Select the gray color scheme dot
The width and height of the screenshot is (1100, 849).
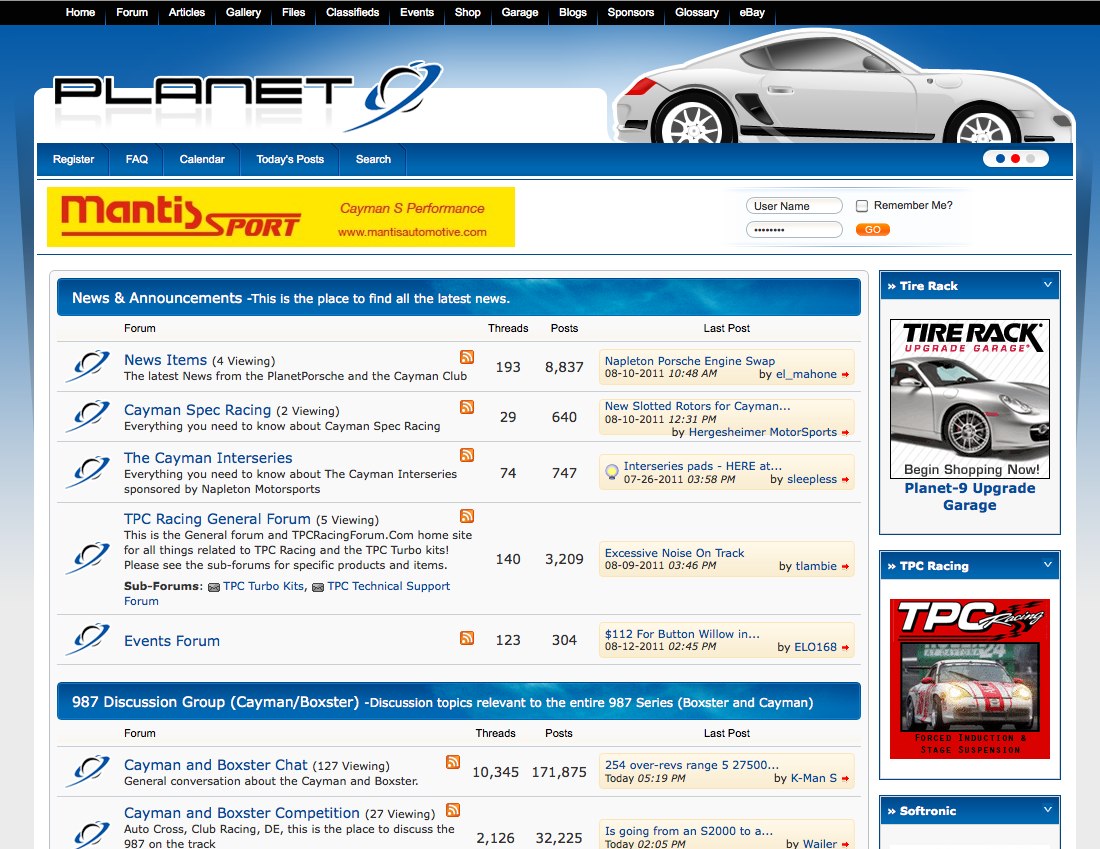tap(1030, 159)
